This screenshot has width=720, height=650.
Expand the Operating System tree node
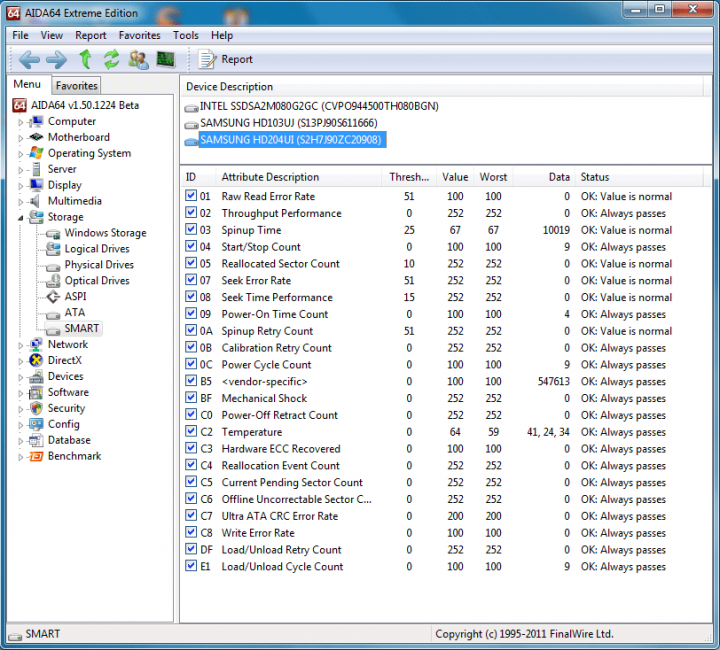click(x=21, y=154)
